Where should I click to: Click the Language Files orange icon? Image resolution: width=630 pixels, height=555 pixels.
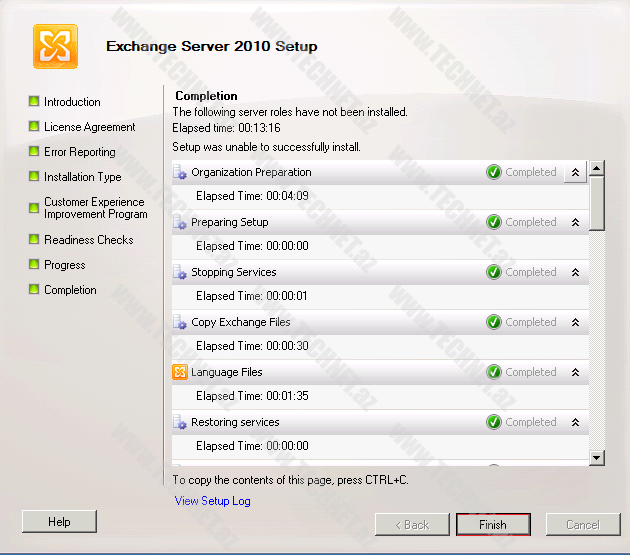180,372
